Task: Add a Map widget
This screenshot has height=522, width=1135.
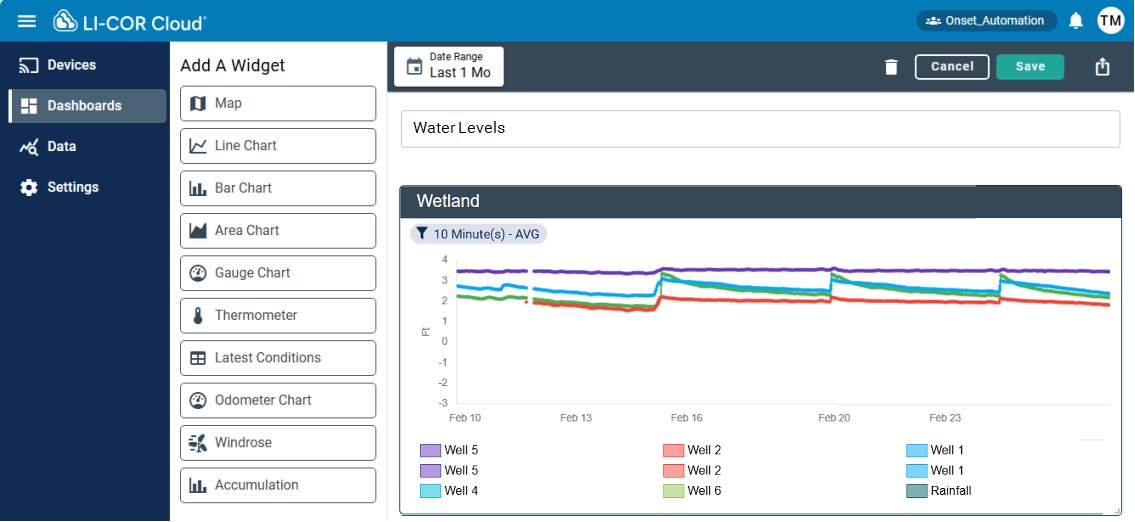Action: coord(278,103)
